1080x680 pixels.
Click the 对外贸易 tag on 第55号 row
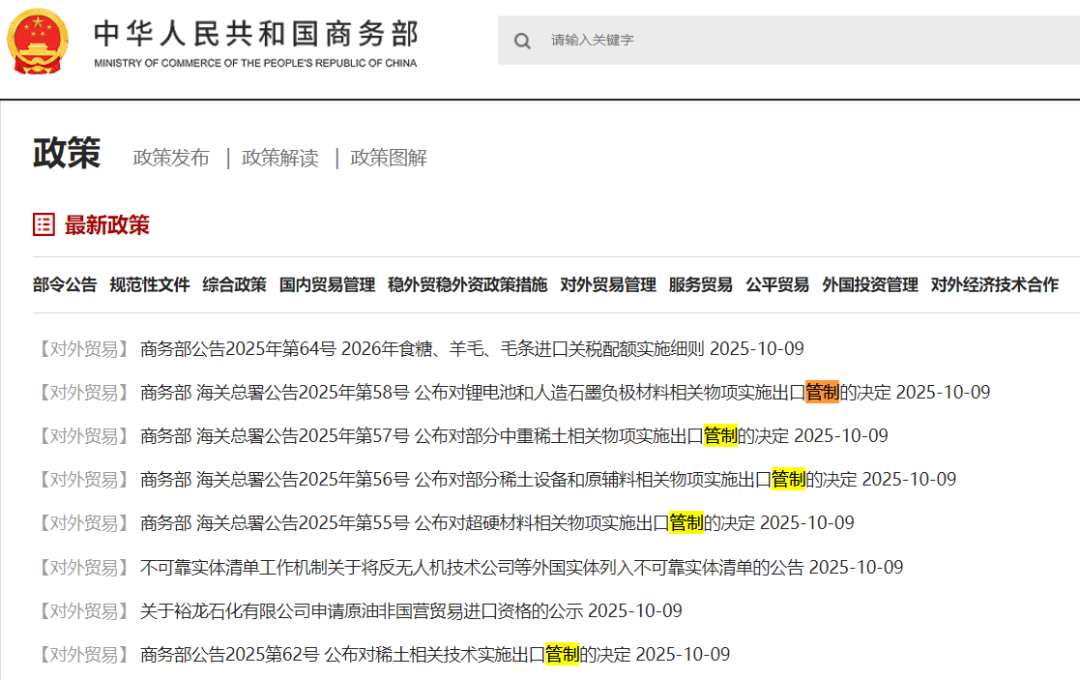84,523
